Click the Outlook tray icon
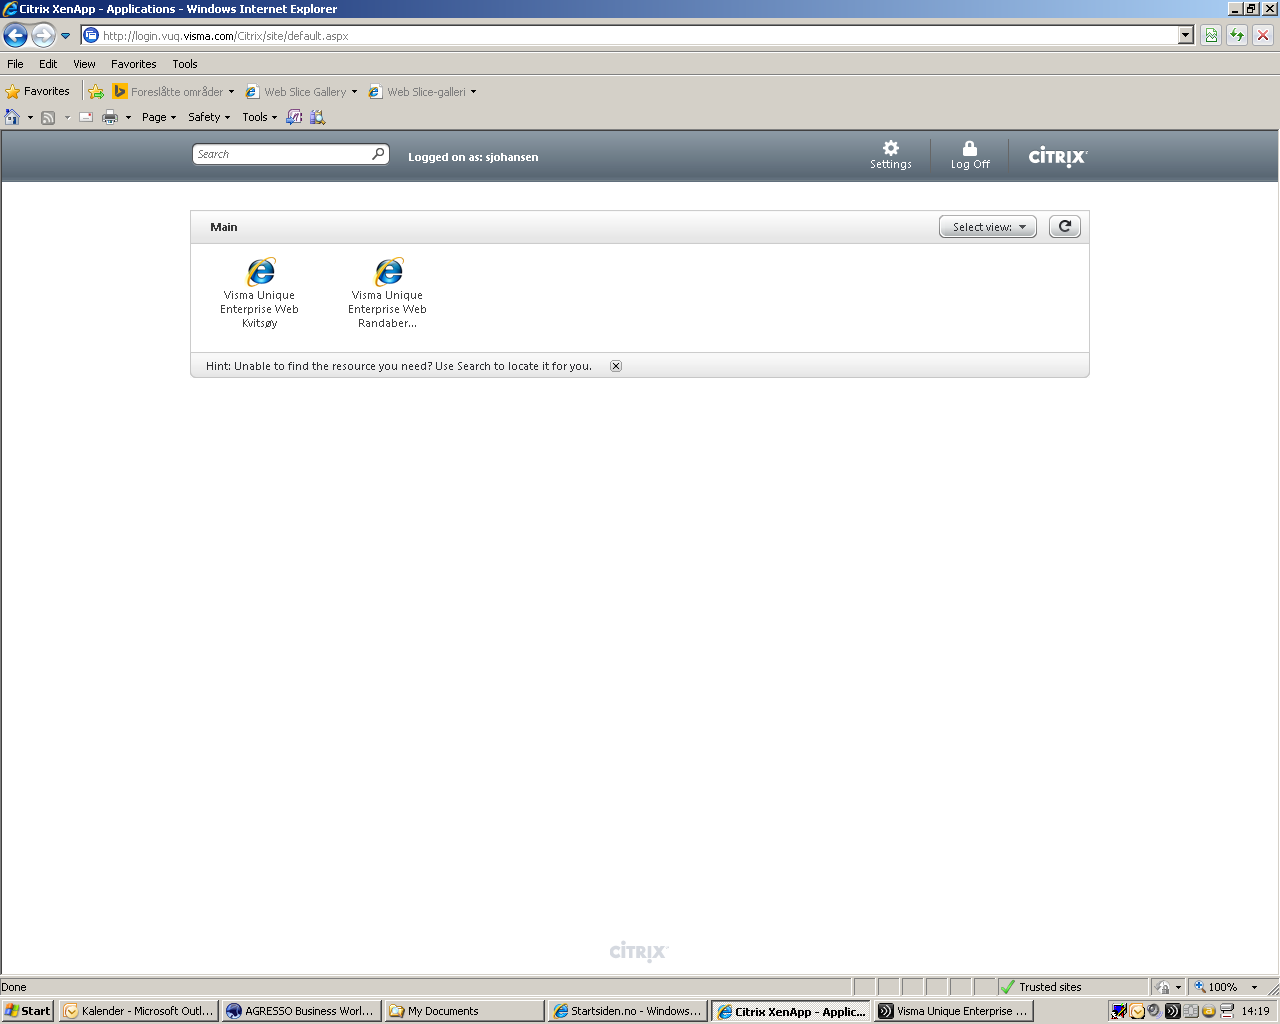The image size is (1280, 1024). pos(1137,1011)
